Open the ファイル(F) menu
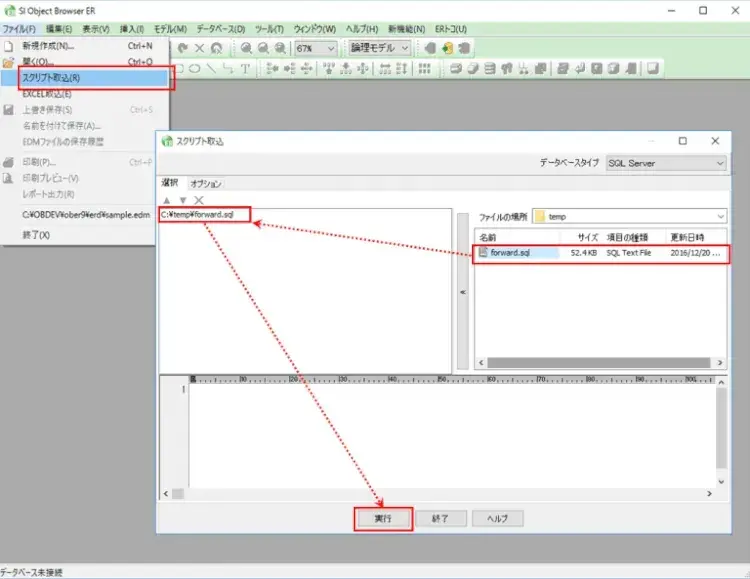The width and height of the screenshot is (750, 579). [19, 29]
